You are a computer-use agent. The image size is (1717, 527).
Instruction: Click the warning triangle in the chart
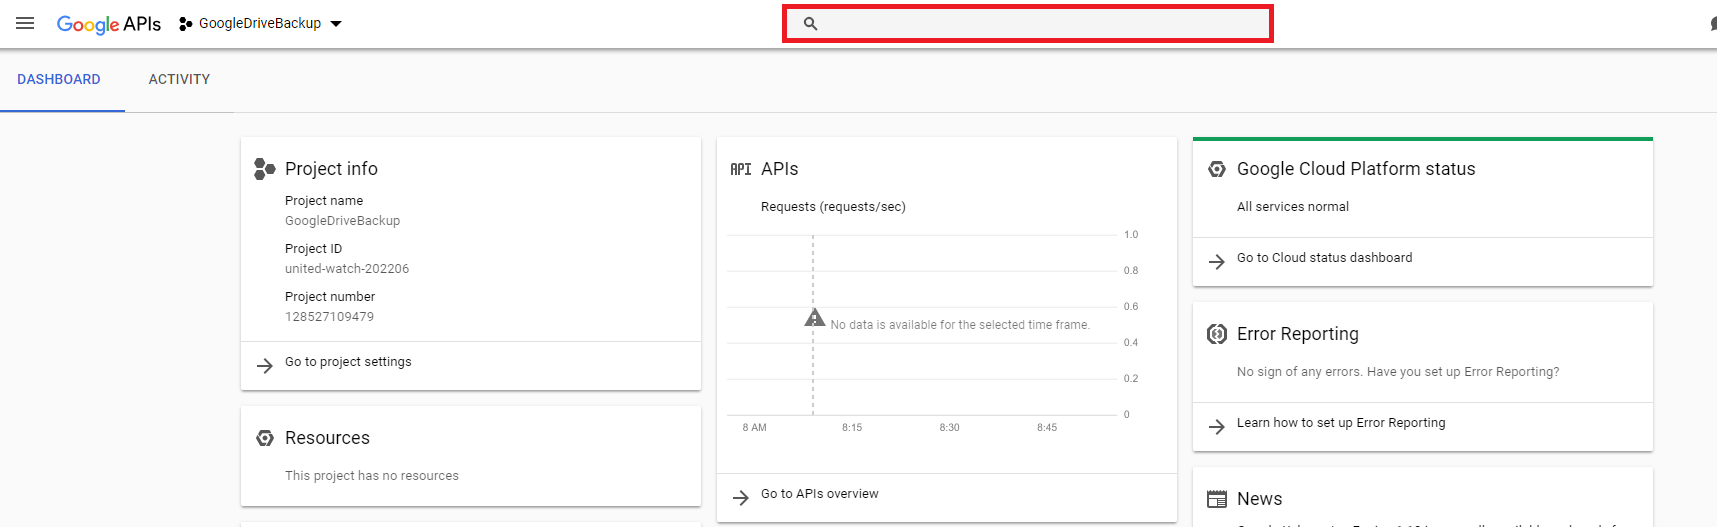point(815,318)
